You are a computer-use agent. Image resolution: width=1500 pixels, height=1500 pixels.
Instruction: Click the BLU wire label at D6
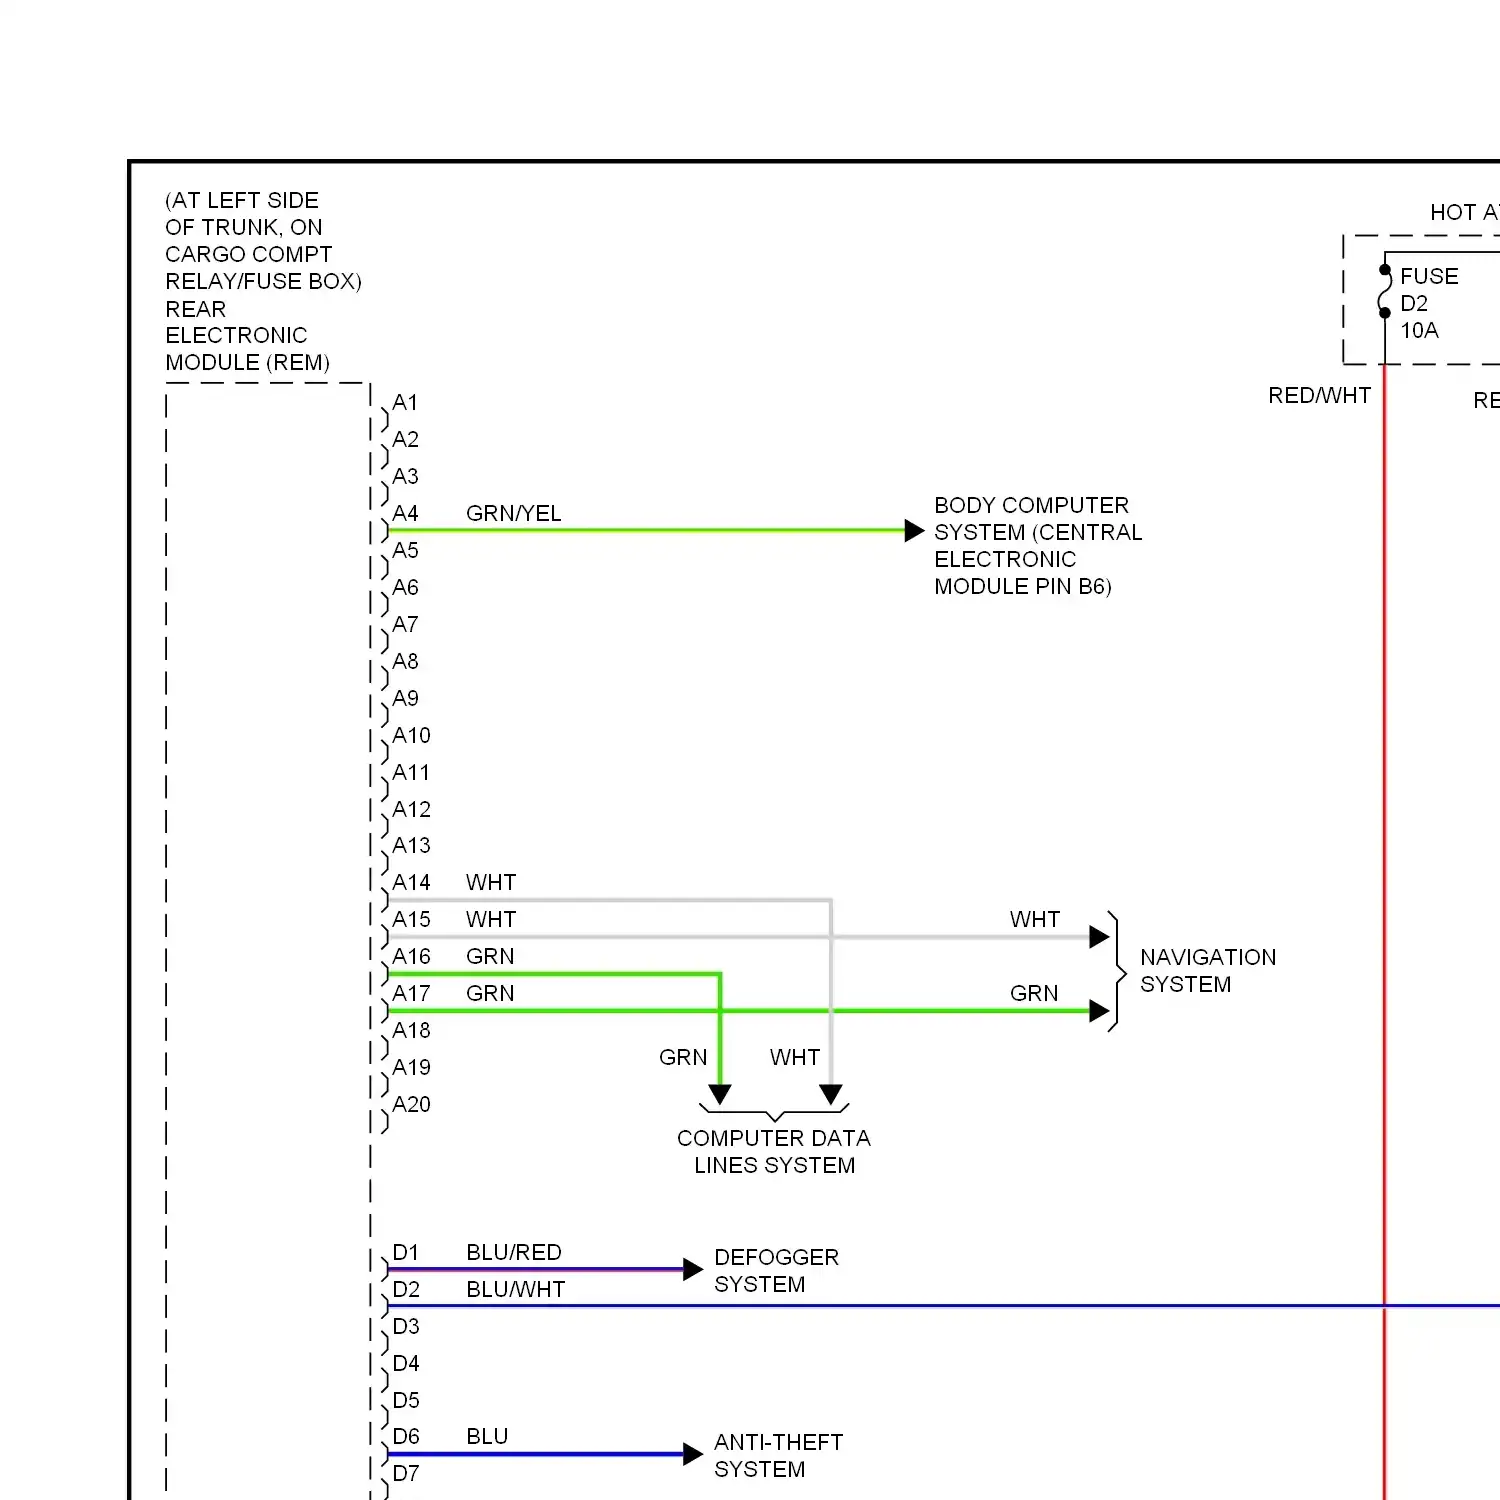[x=487, y=1437]
